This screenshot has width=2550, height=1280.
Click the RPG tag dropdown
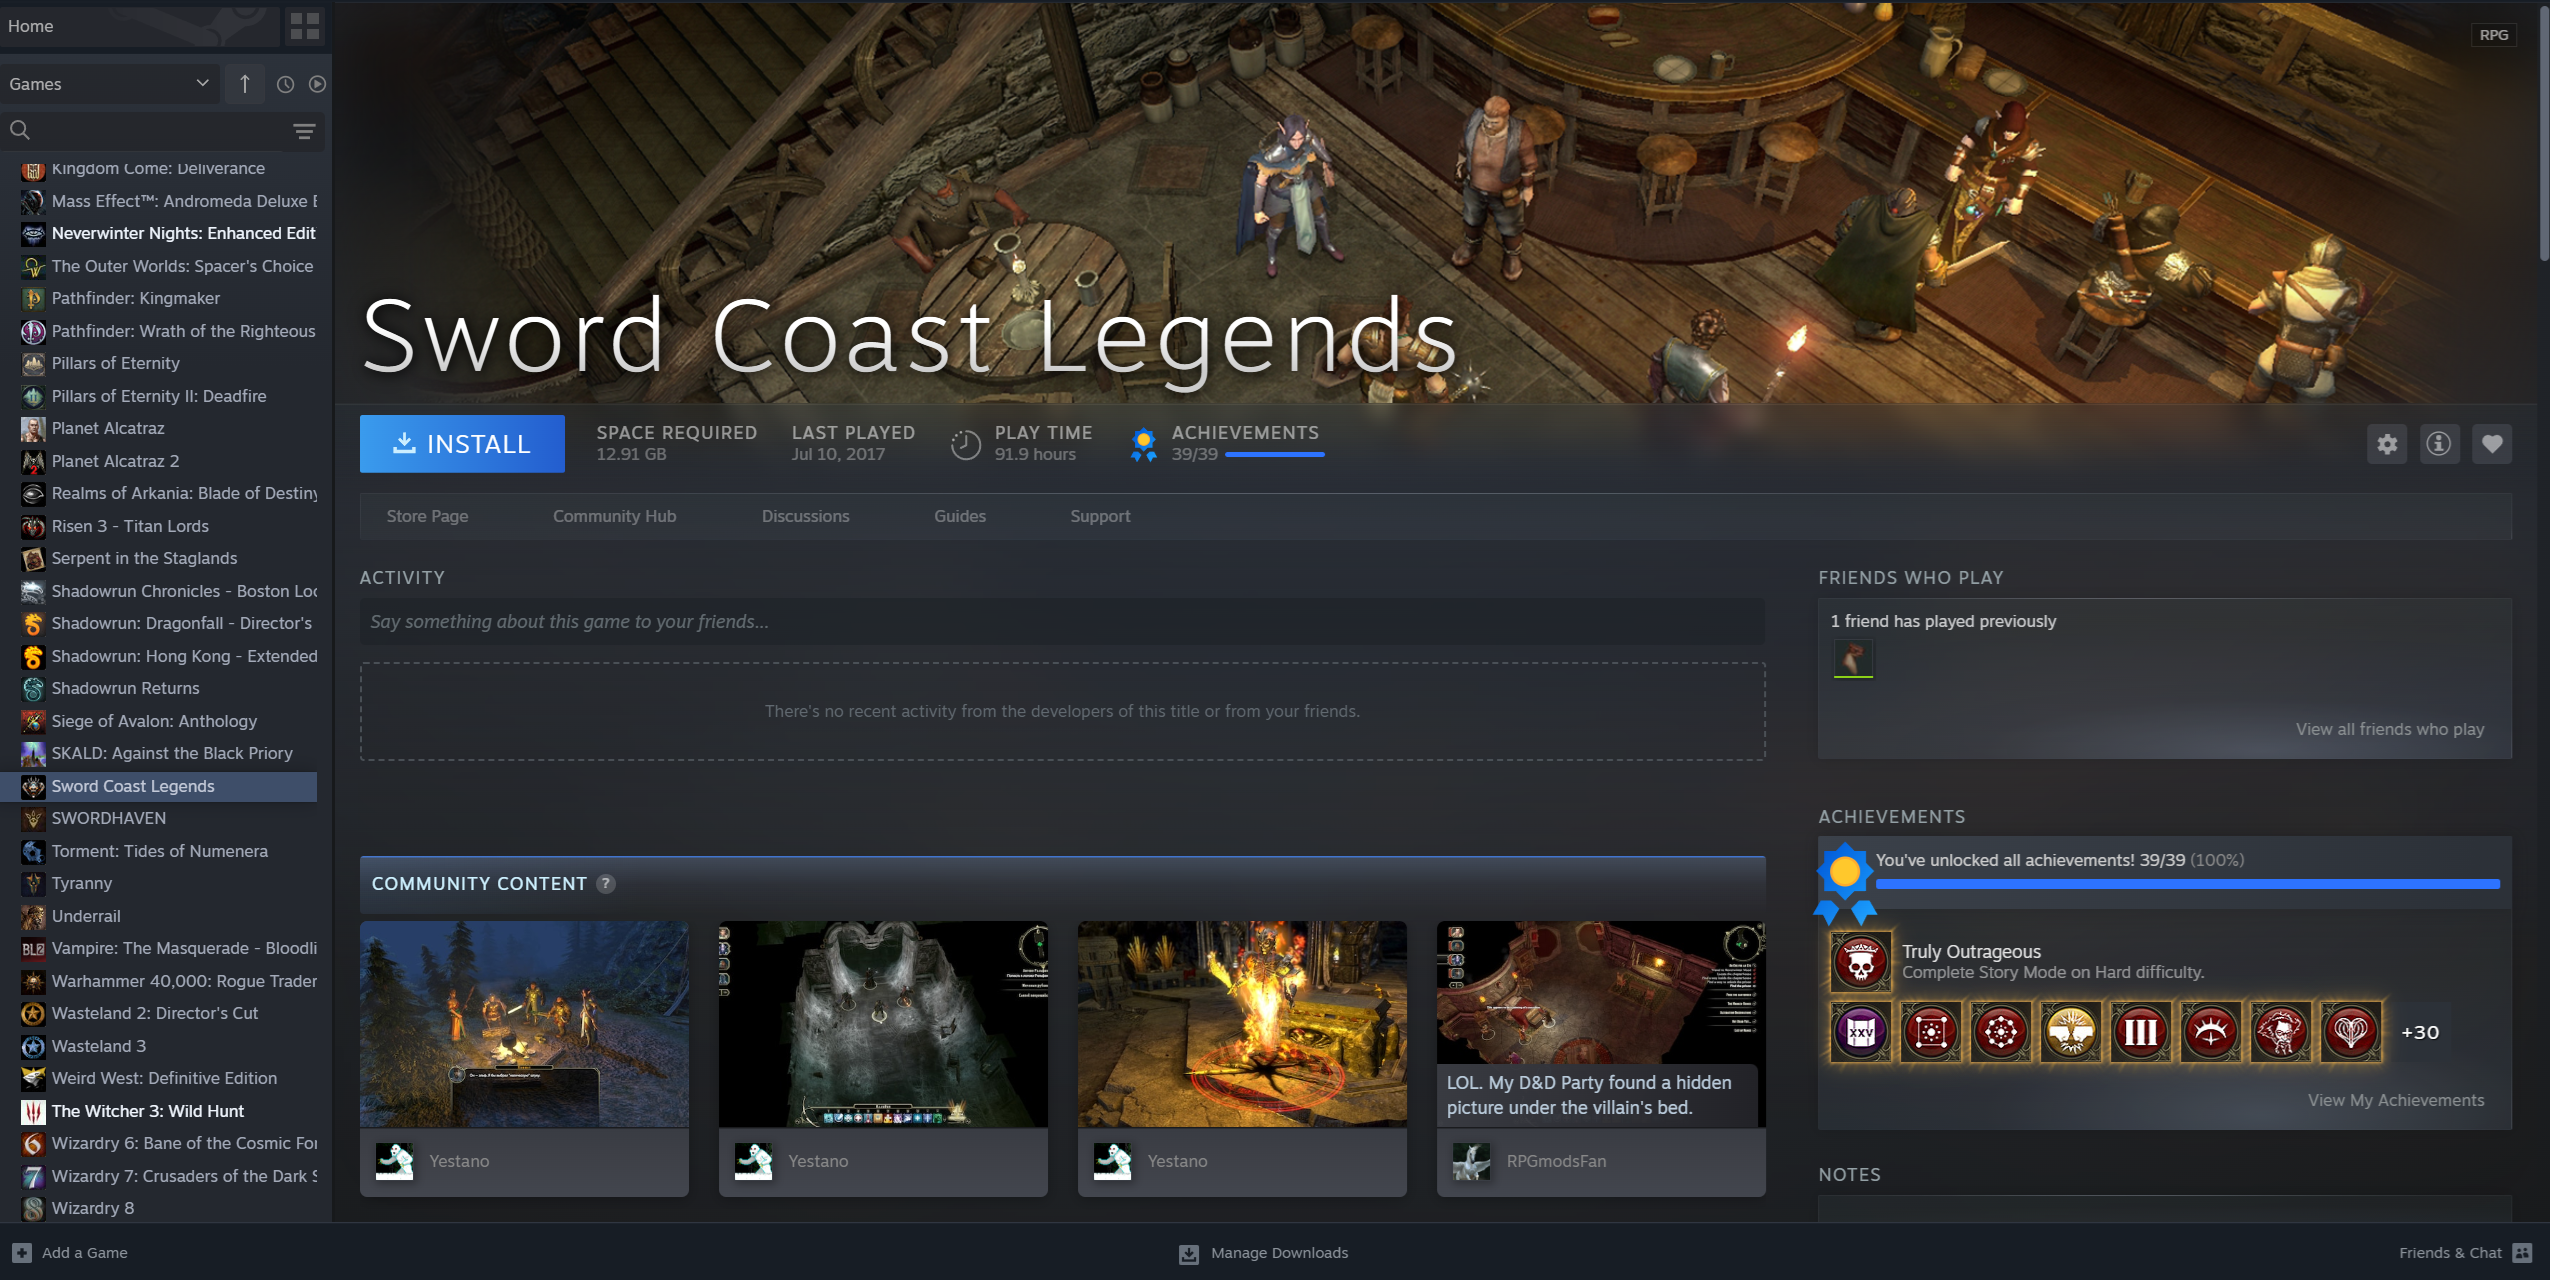point(2493,35)
